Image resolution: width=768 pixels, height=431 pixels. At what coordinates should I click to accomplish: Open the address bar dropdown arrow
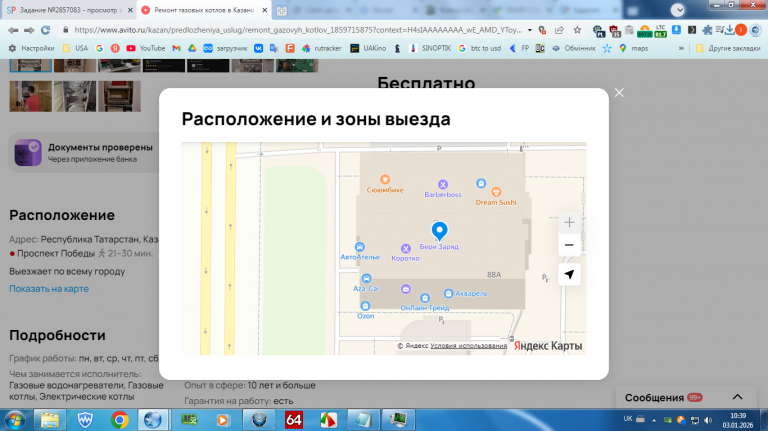[x=529, y=30]
